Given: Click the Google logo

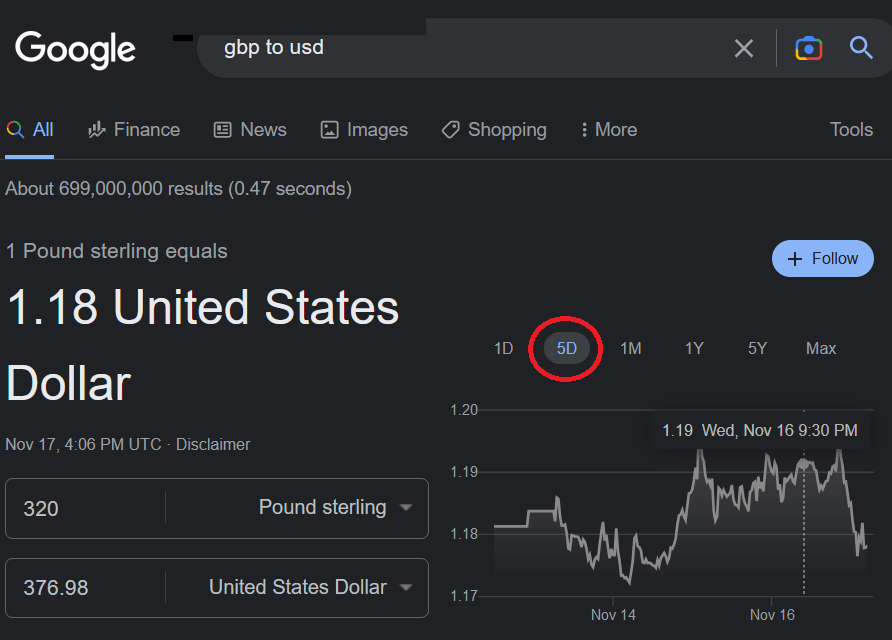Looking at the screenshot, I should 75,49.
